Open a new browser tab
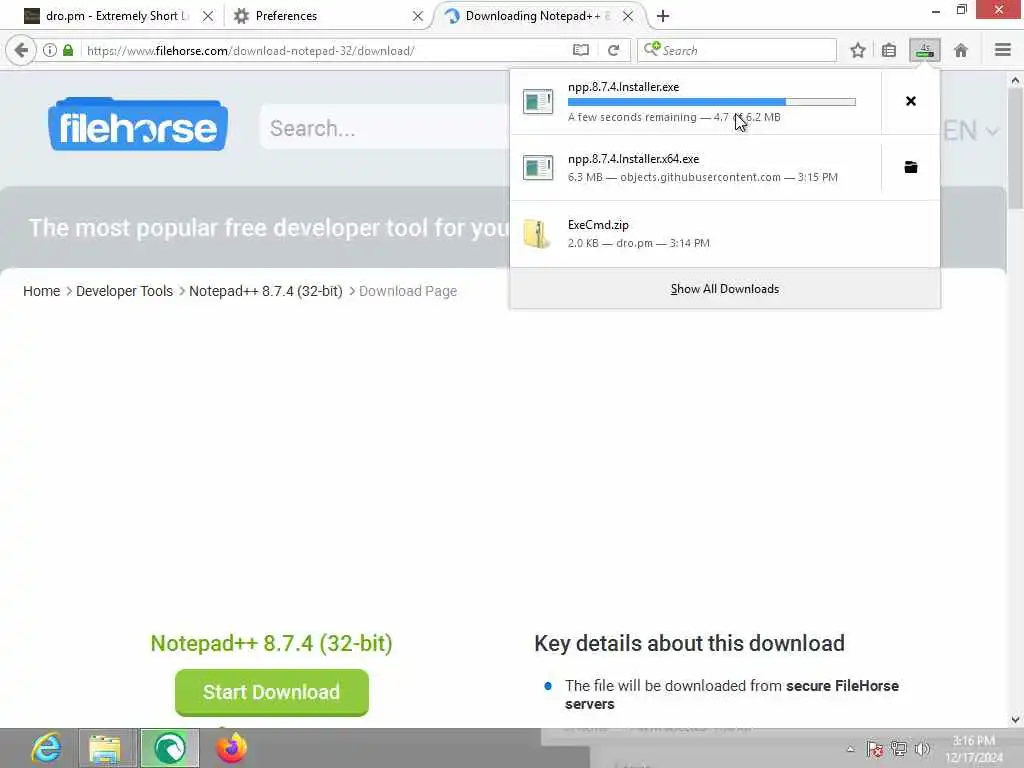This screenshot has height=768, width=1024. pyautogui.click(x=663, y=16)
